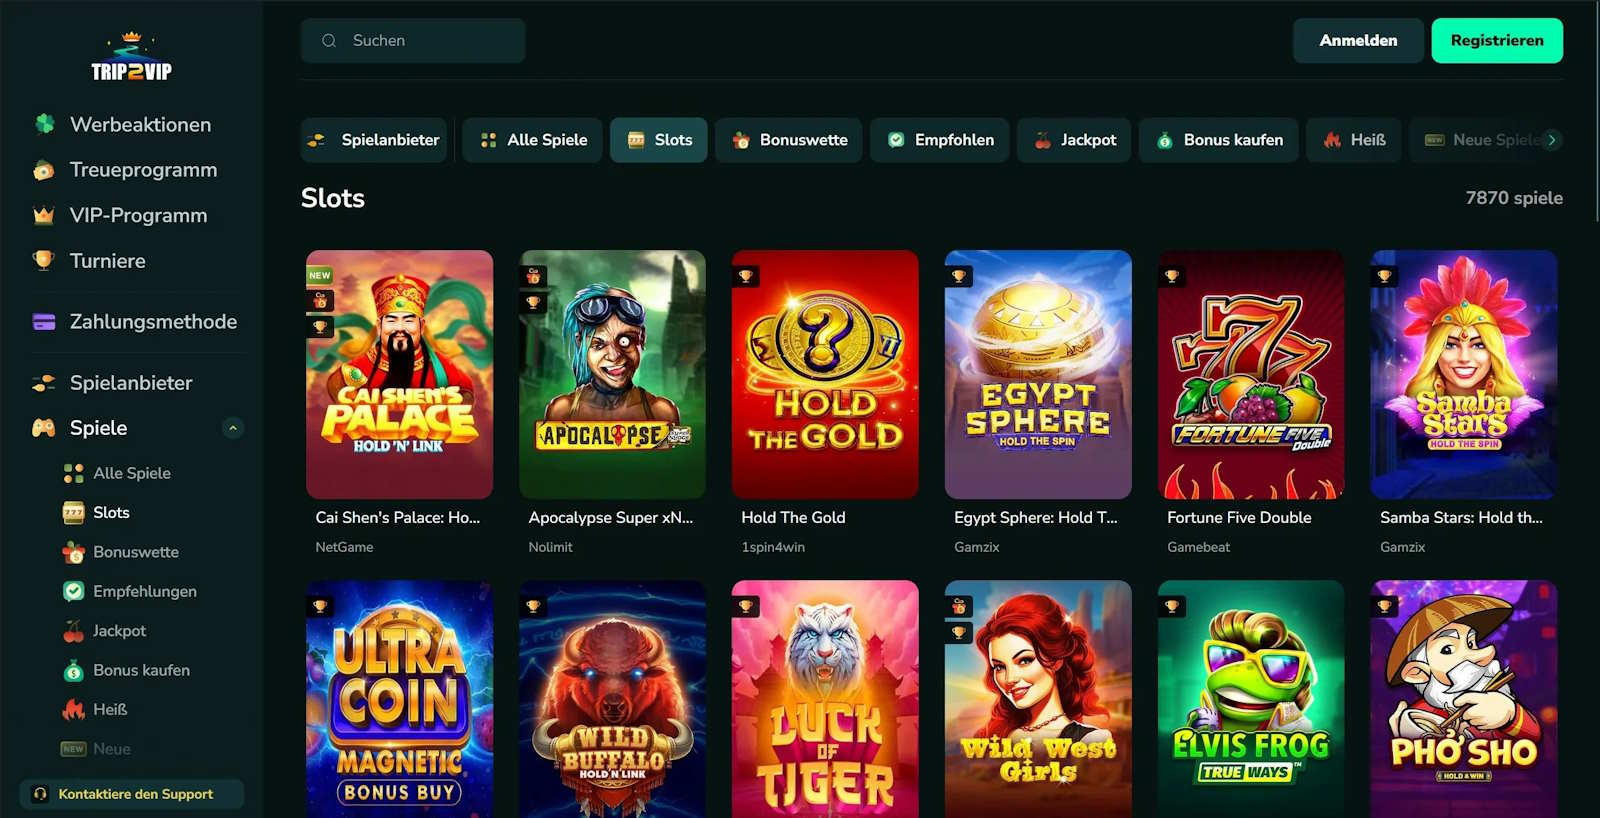Viewport: 1600px width, 818px height.
Task: Click the page scrollbar on right edge
Action: (1596, 110)
